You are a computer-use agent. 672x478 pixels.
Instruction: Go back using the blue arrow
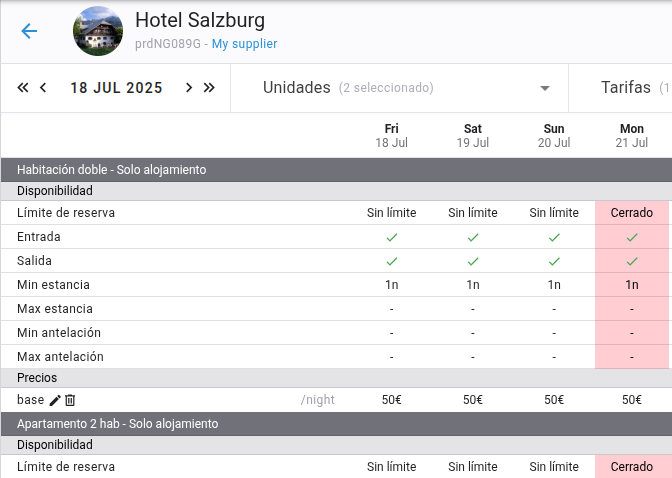29,31
